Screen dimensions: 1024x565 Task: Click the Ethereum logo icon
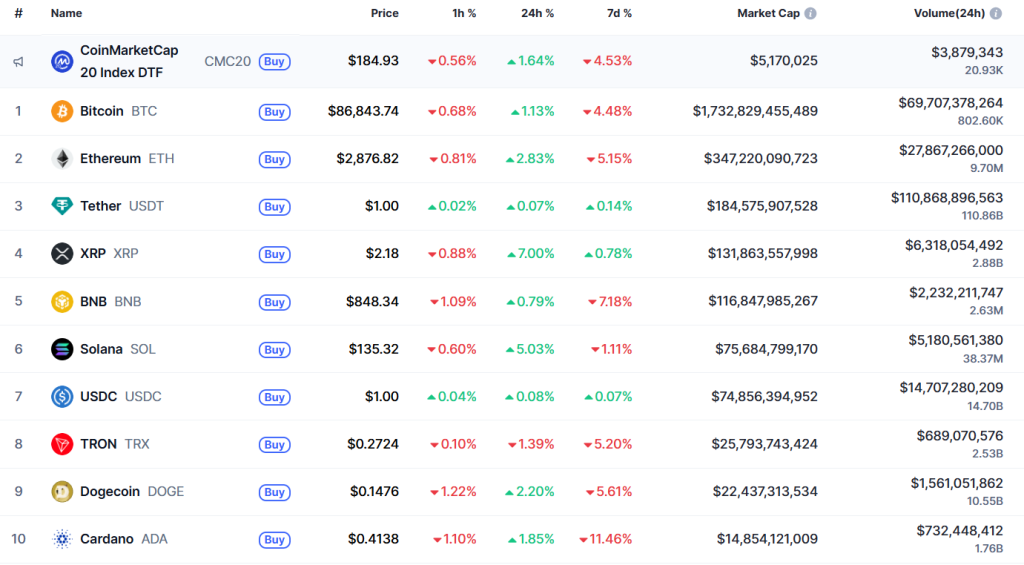click(62, 159)
